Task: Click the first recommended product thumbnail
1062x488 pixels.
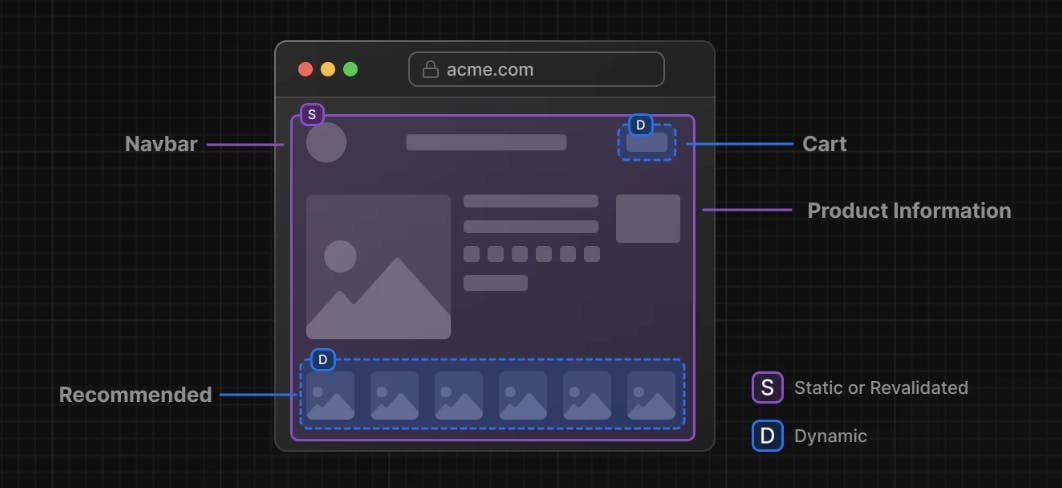Action: 330,395
